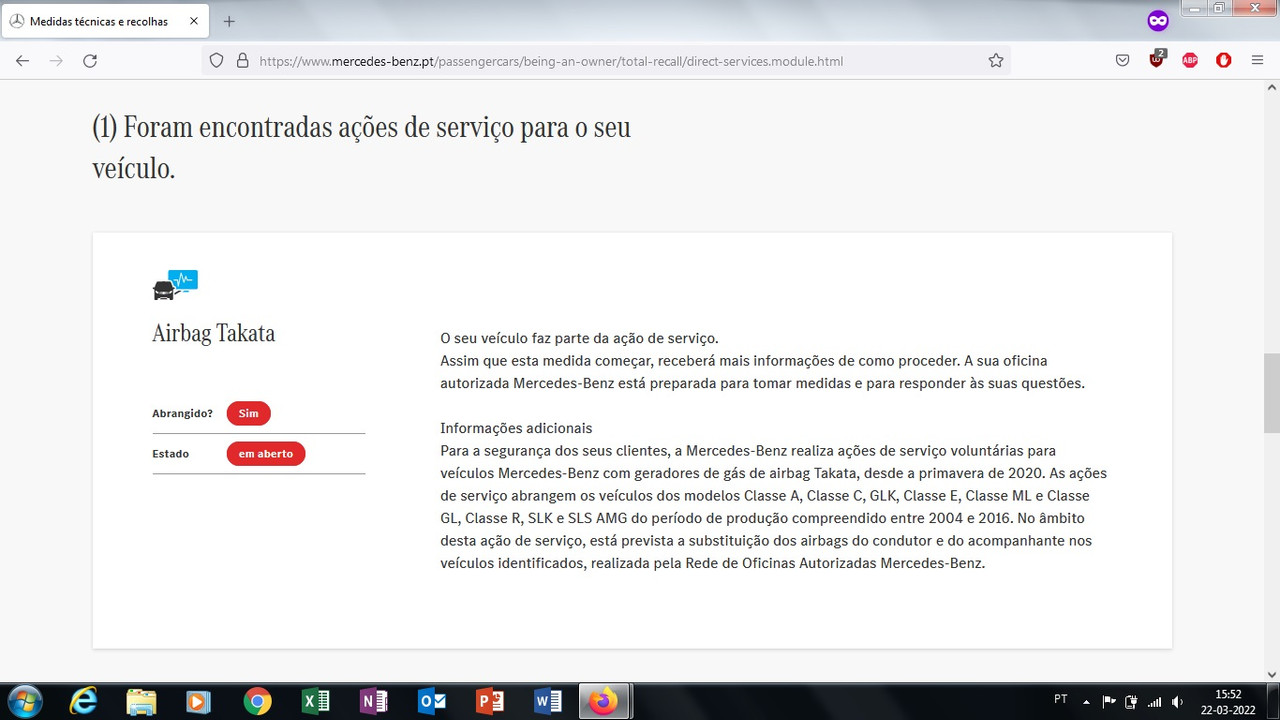Click the Estado label

(170, 453)
